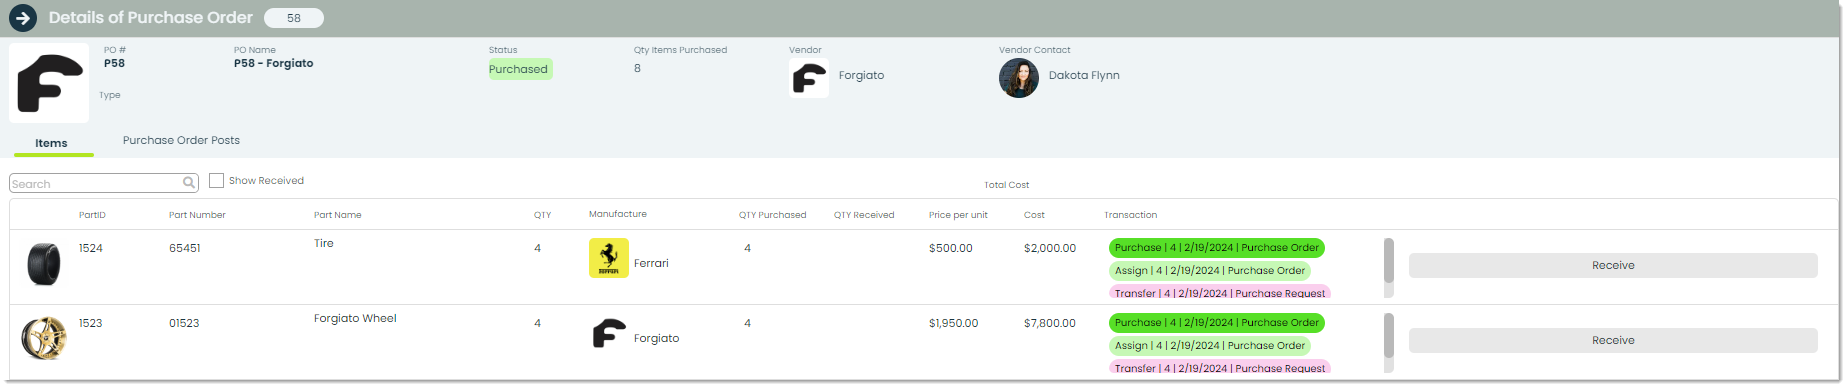Click Forgiato Wheel's Assign transaction tag
Screen dimensions: 1847x388
coord(1209,346)
